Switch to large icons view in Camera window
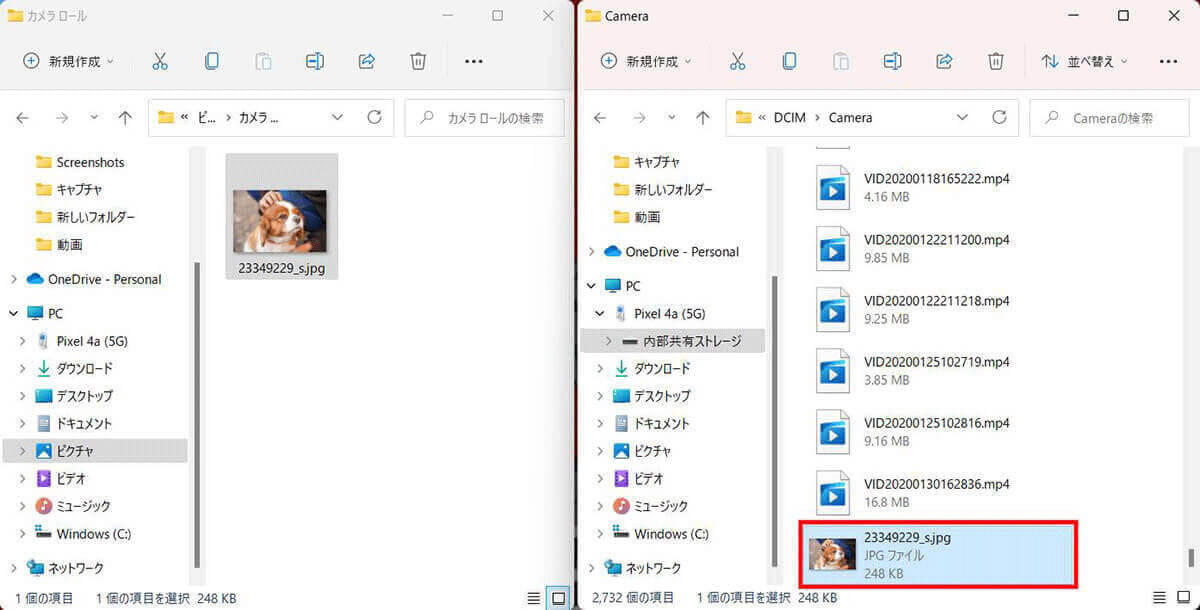This screenshot has height=610, width=1200. (1184, 598)
